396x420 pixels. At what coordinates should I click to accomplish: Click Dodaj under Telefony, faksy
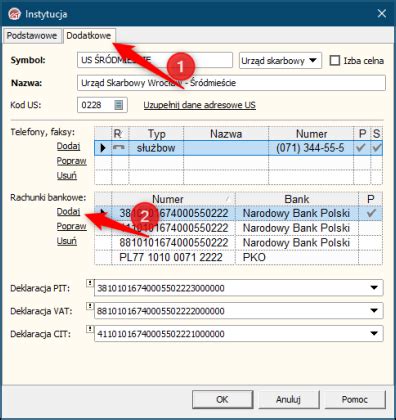point(68,146)
